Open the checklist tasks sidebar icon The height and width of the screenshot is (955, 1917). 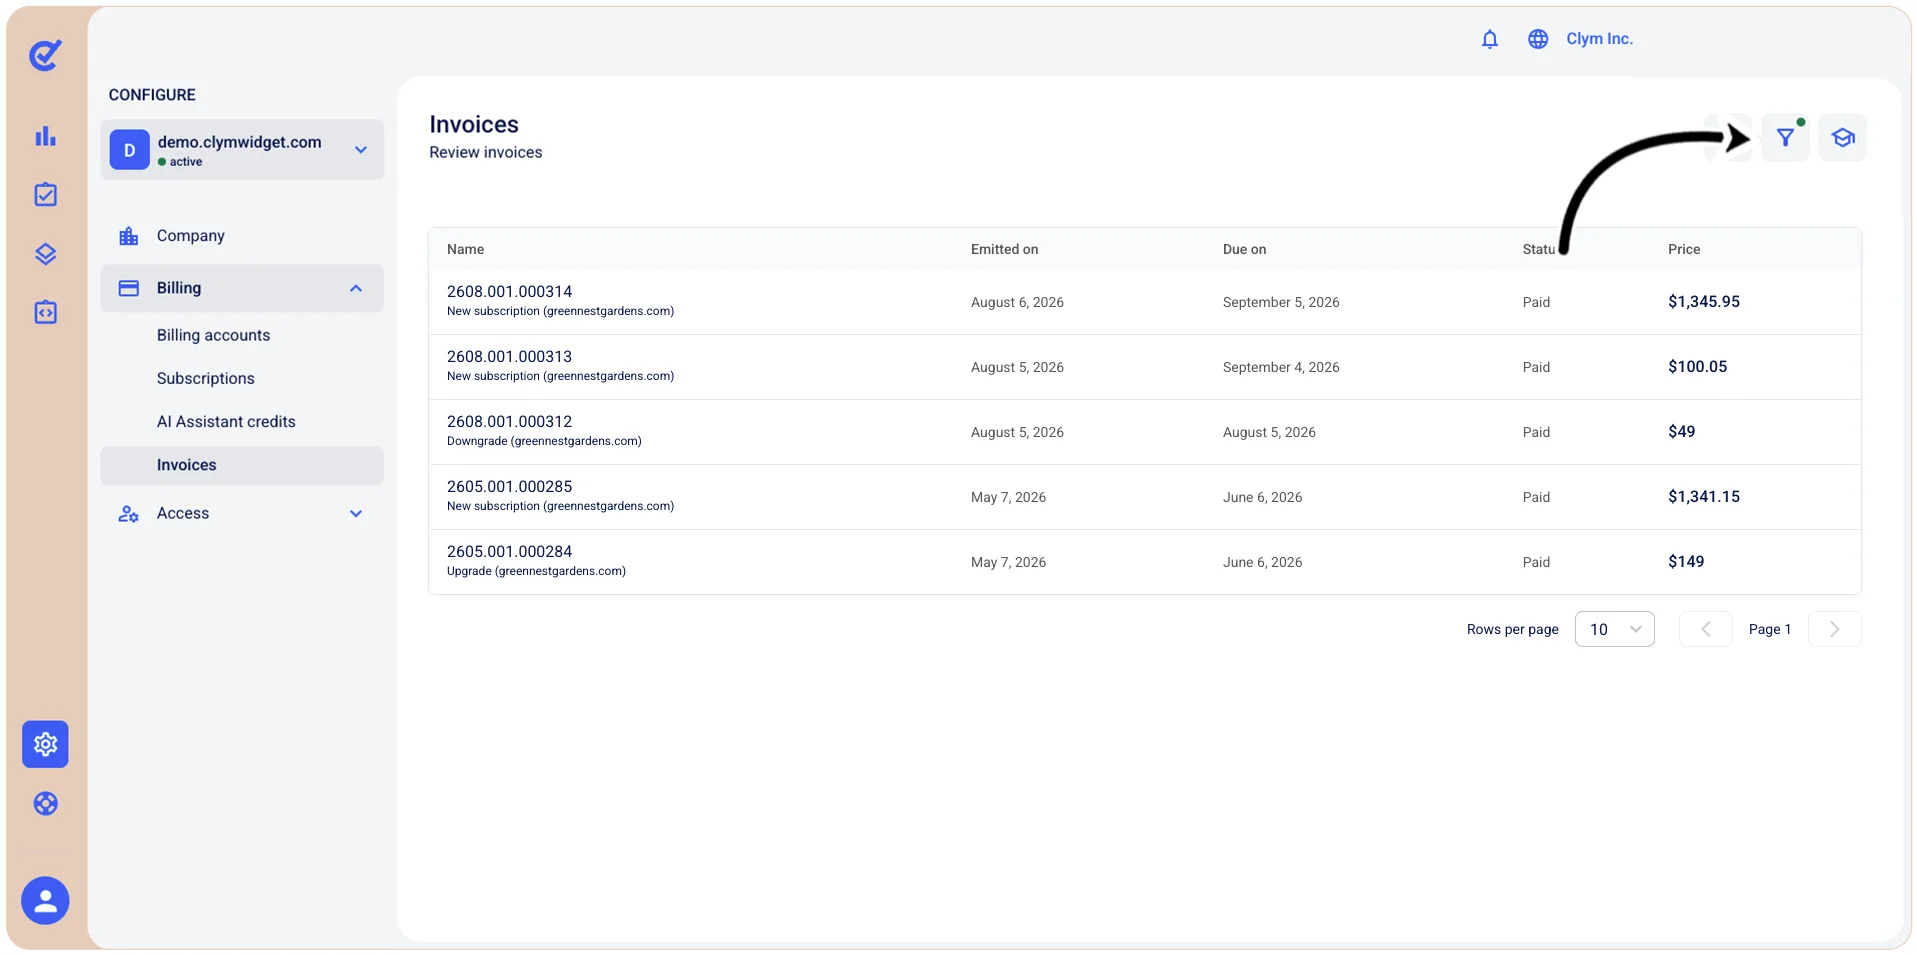45,195
